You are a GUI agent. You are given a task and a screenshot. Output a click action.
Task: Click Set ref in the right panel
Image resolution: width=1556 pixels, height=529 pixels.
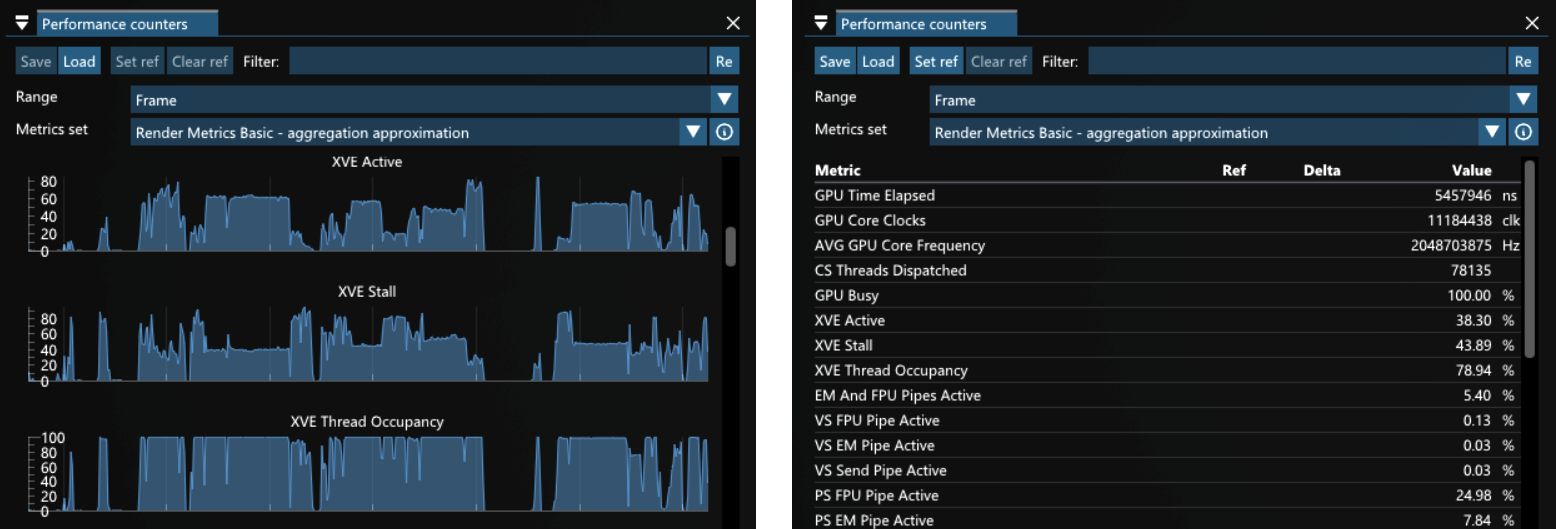(936, 61)
